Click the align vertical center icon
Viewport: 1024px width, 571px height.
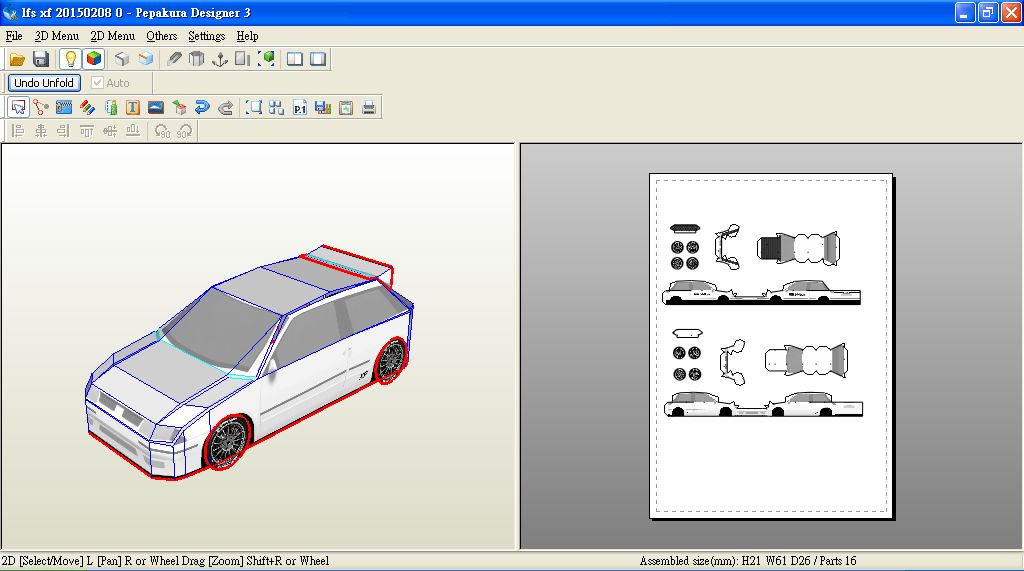[110, 131]
